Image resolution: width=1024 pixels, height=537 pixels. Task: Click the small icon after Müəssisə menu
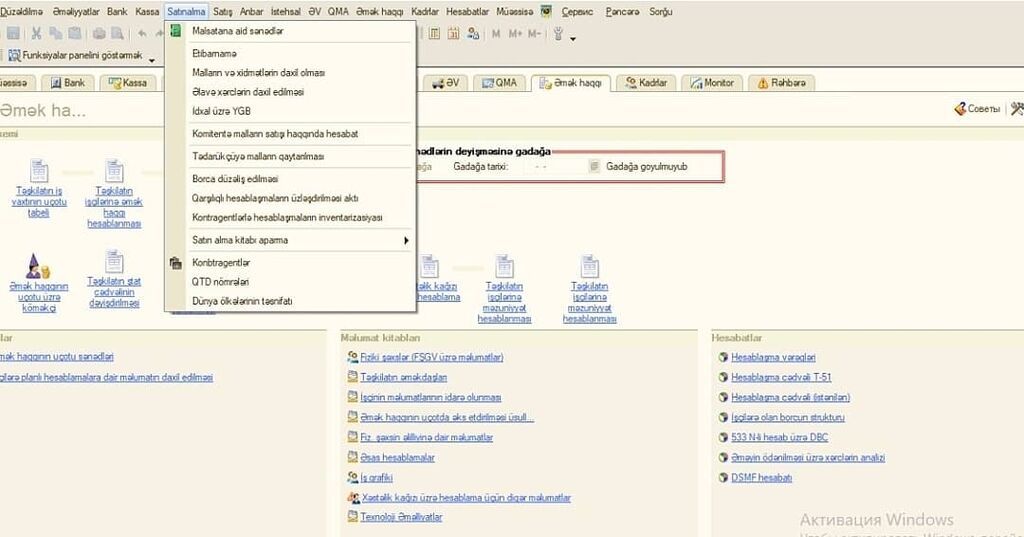click(546, 11)
